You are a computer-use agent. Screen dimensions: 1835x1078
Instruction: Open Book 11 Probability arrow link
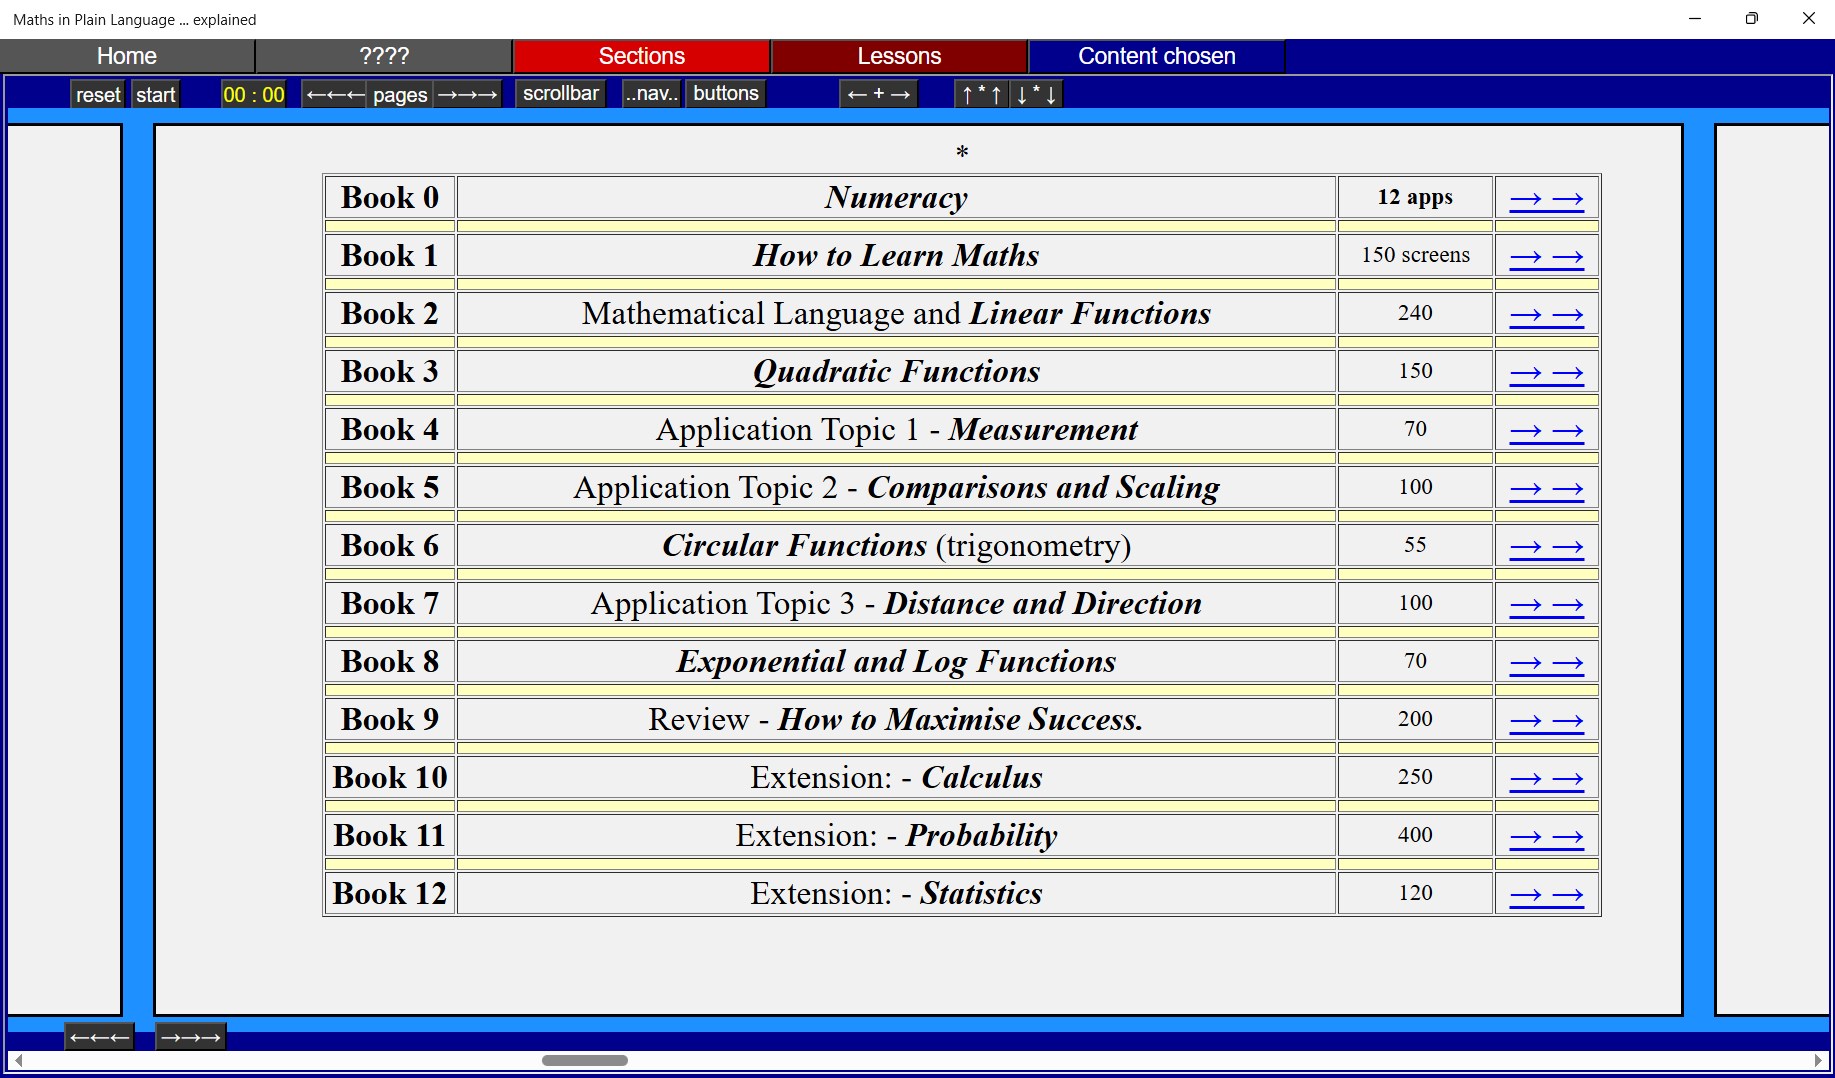click(x=1546, y=837)
